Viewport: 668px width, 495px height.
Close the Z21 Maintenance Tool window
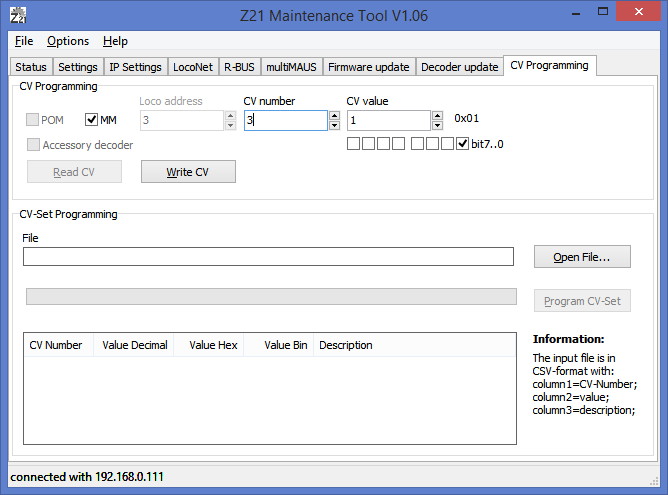638,12
